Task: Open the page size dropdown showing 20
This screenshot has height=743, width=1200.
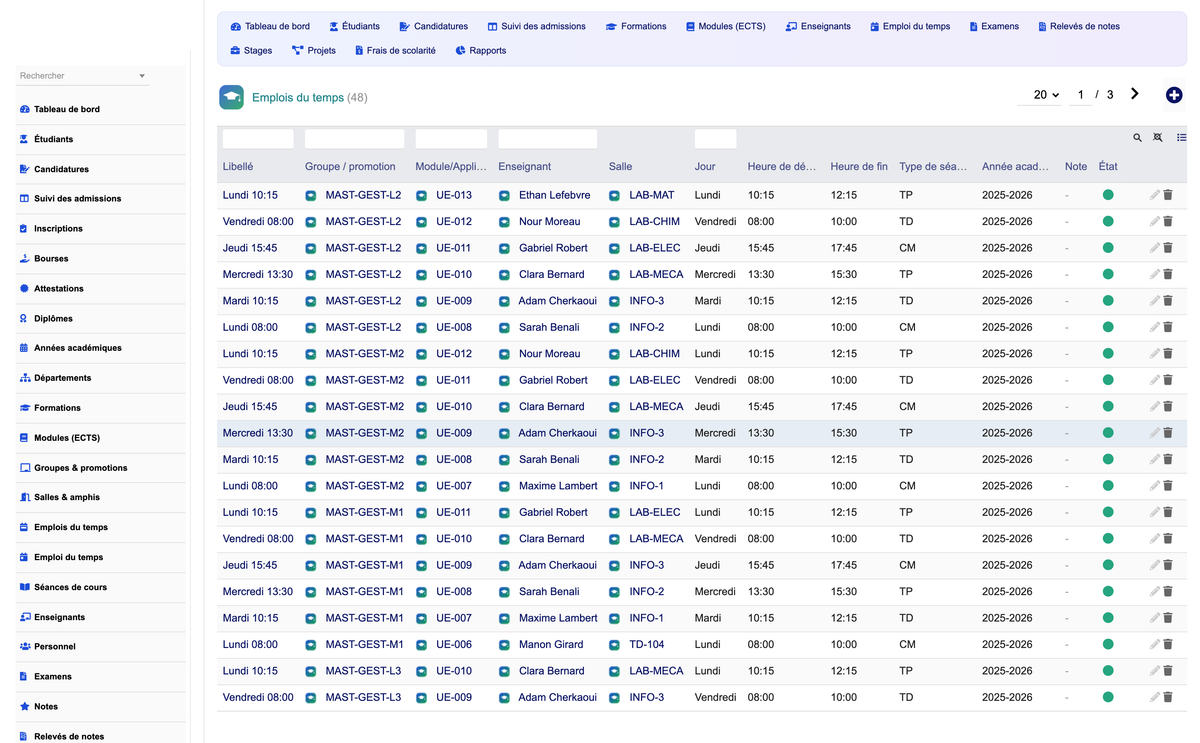Action: 1046,95
